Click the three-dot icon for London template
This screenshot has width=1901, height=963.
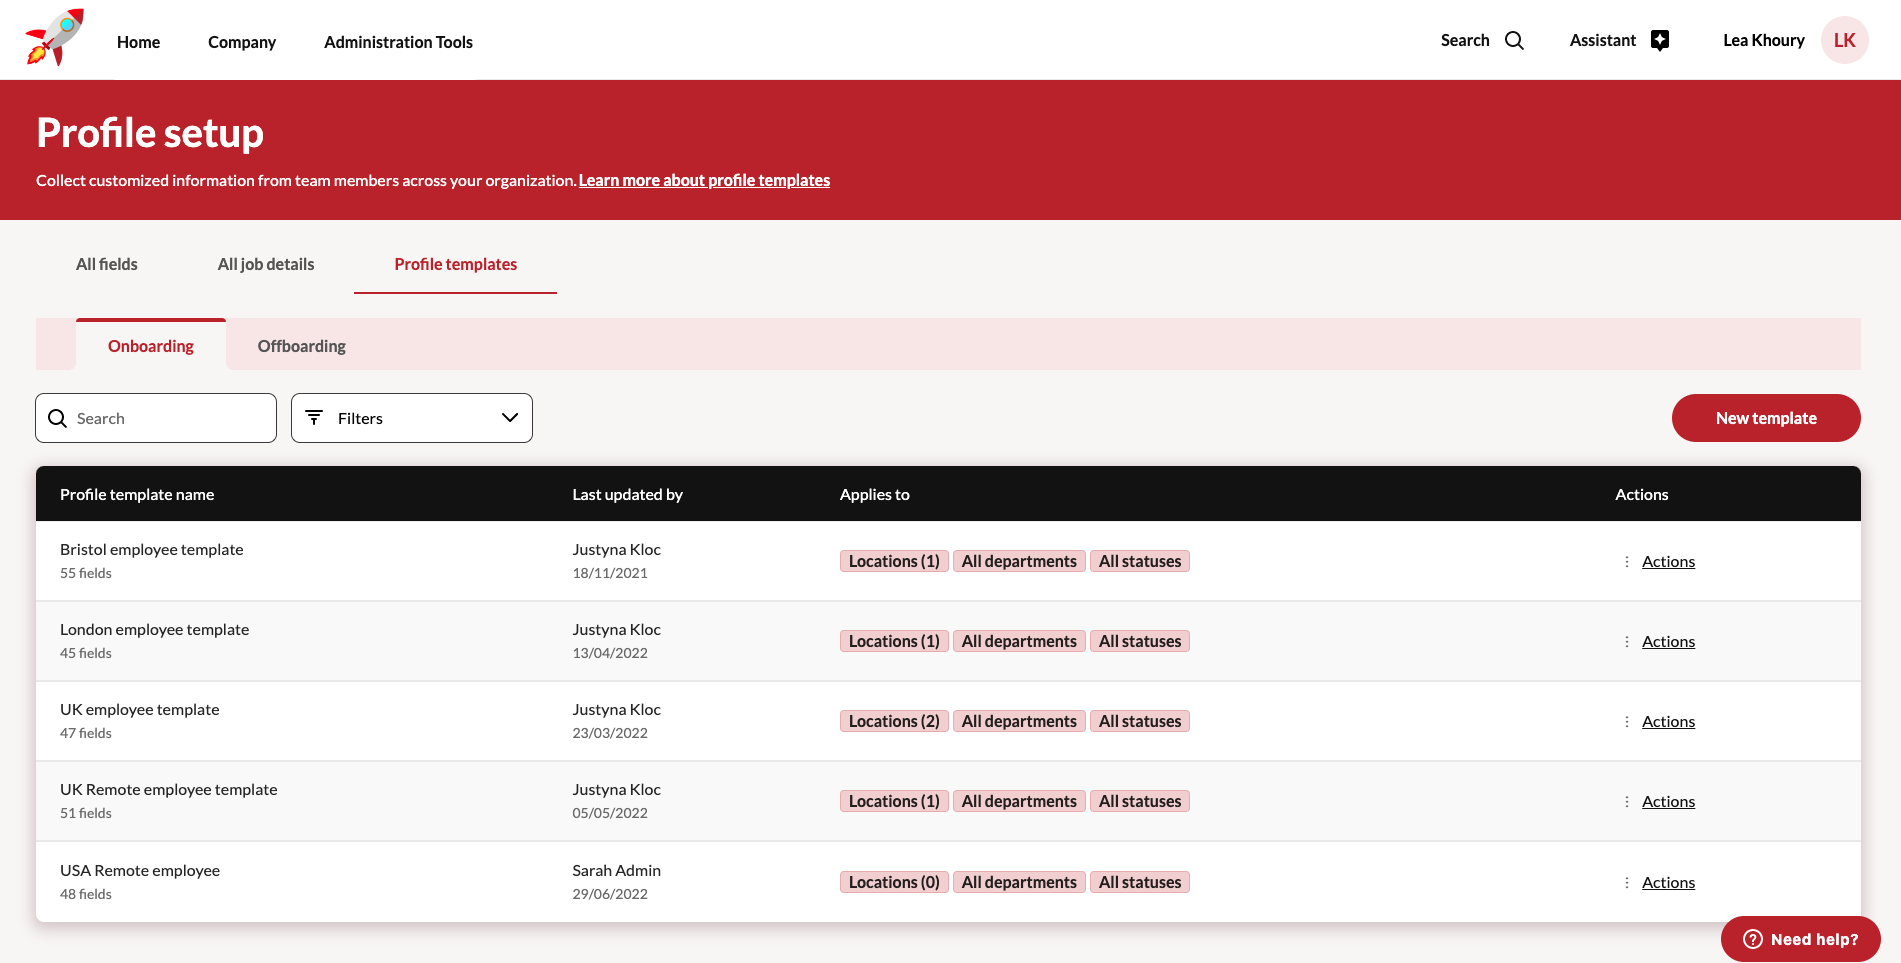point(1627,642)
